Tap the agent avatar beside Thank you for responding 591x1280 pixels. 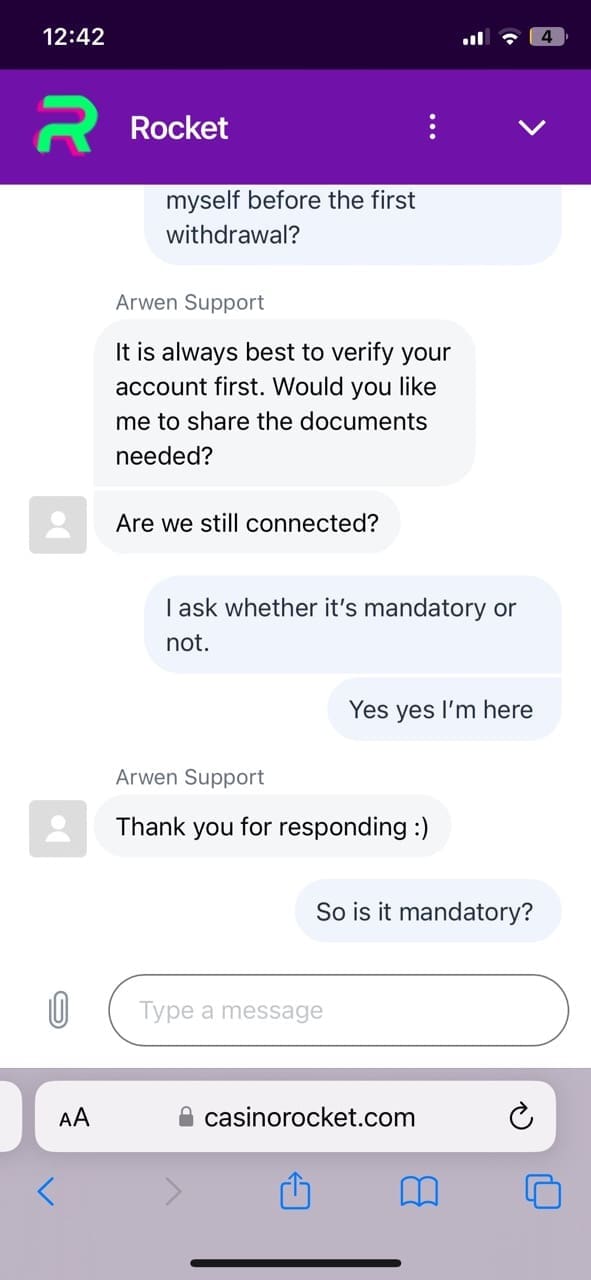[58, 828]
